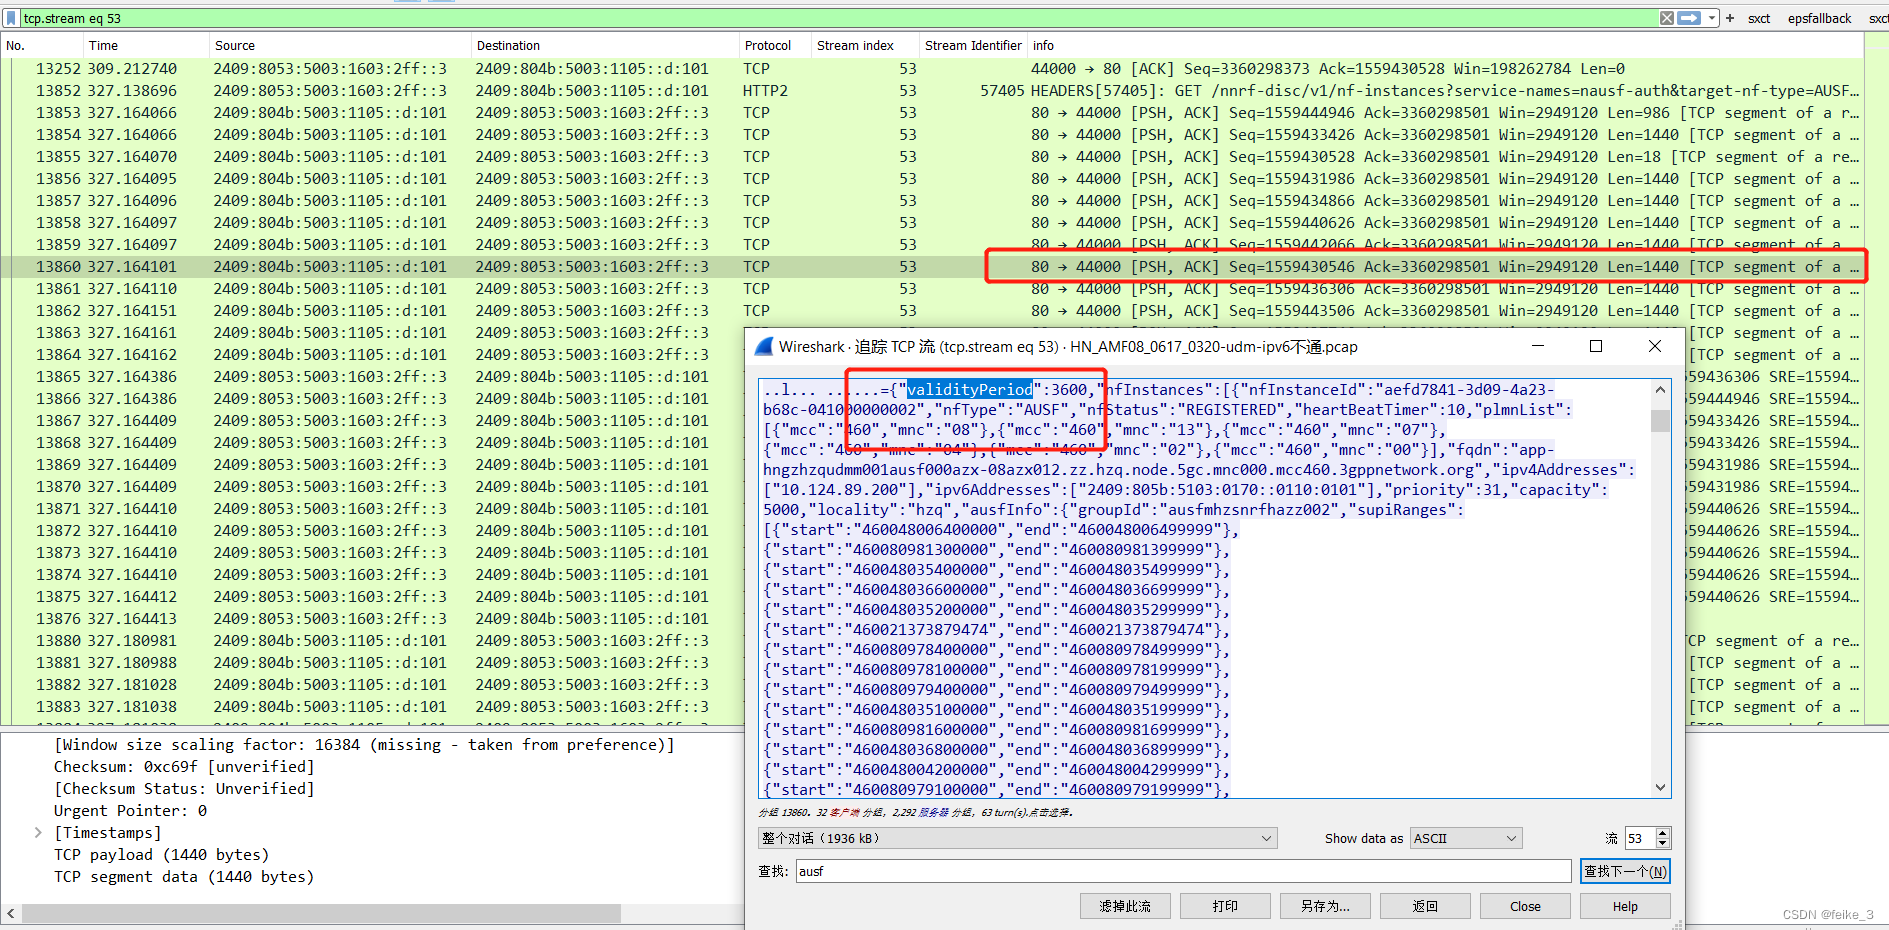Image resolution: width=1889 pixels, height=930 pixels.
Task: Increment the stream number stepper up
Action: (x=1662, y=833)
